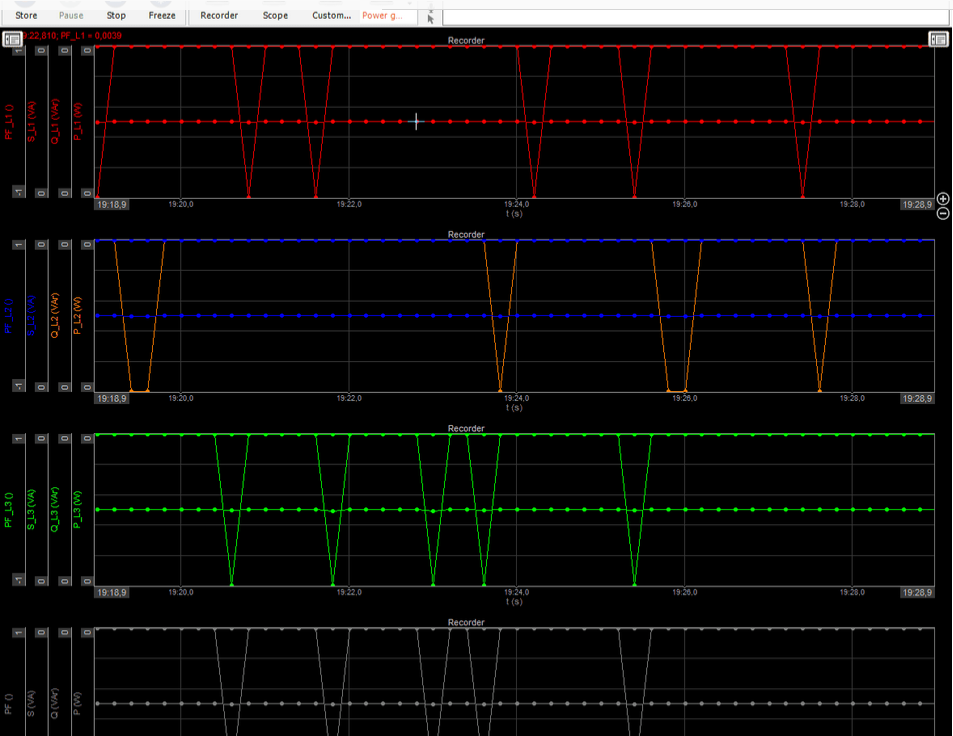Zoom out with the minus icon
This screenshot has width=953, height=736.
[943, 213]
